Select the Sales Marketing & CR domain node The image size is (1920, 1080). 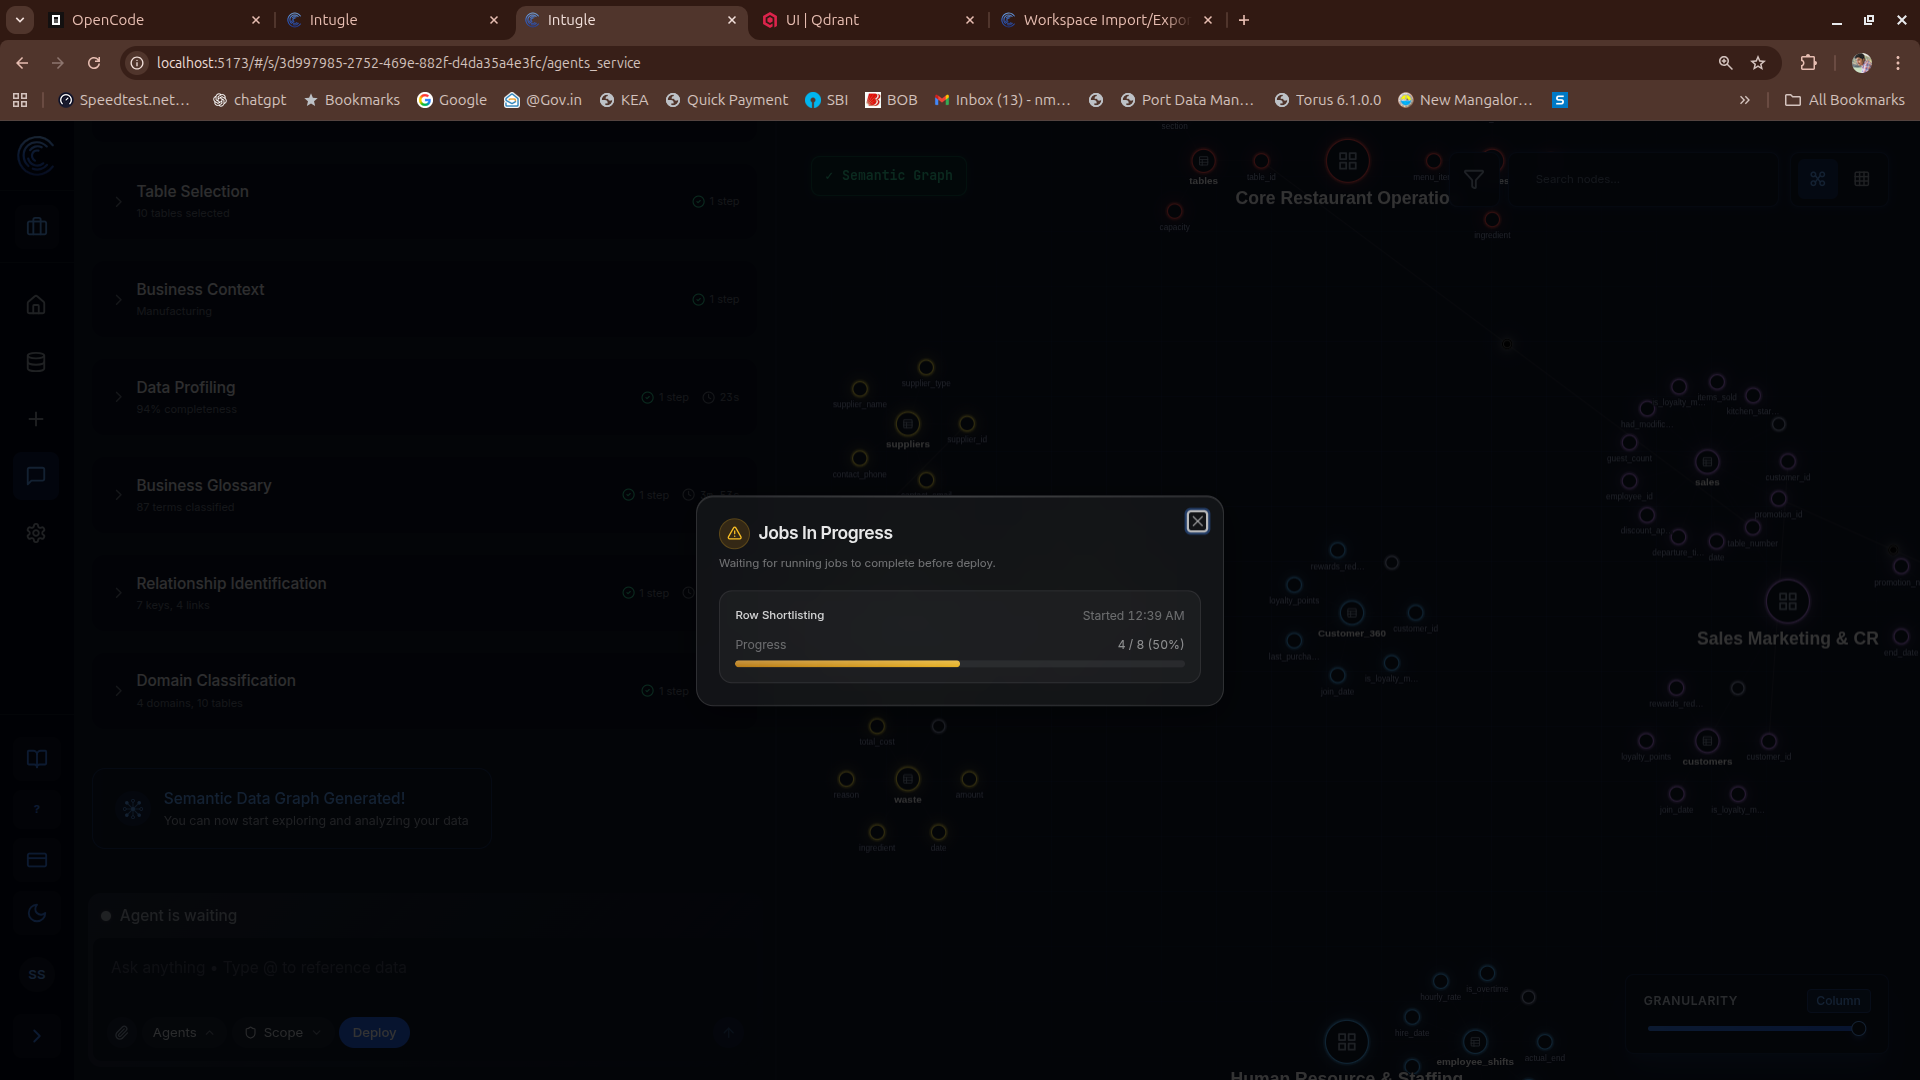pos(1788,602)
